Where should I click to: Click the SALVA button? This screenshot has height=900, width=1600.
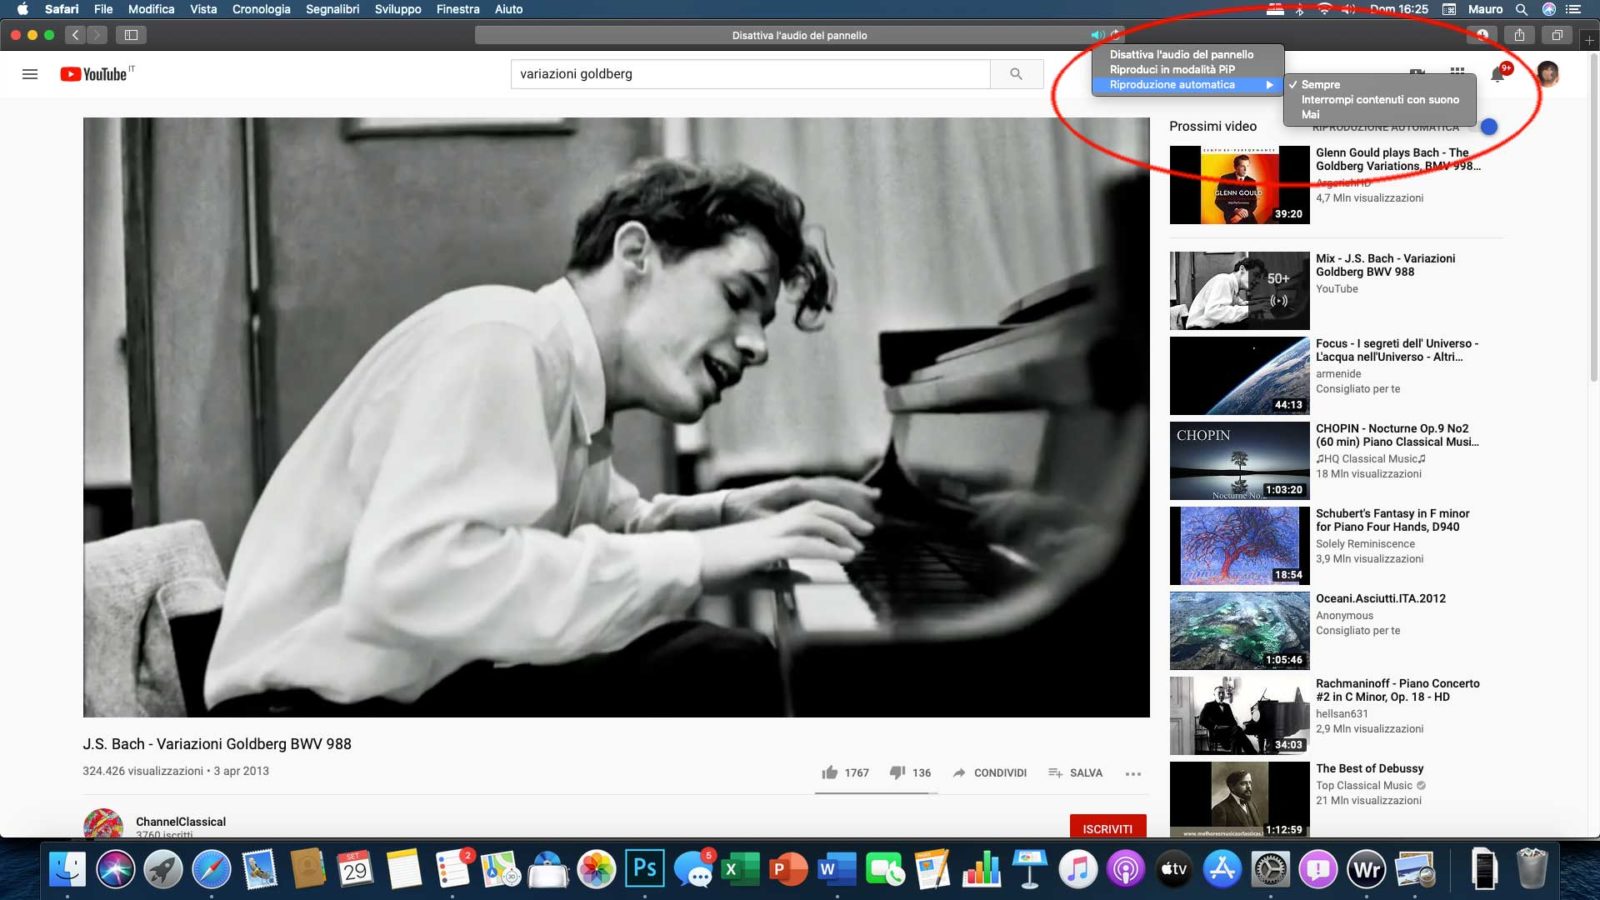(x=1075, y=773)
